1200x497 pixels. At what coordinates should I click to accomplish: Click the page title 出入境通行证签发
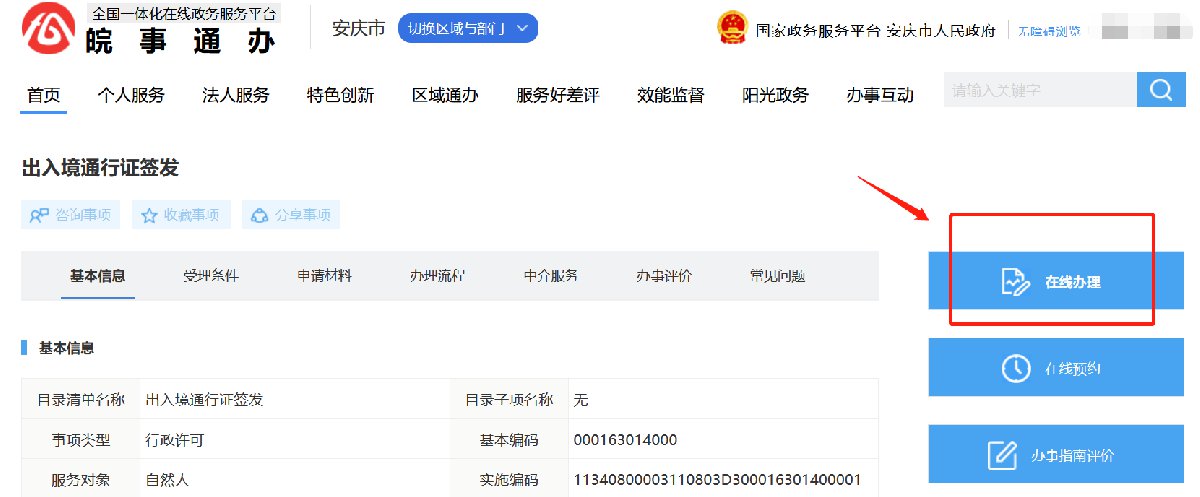100,168
